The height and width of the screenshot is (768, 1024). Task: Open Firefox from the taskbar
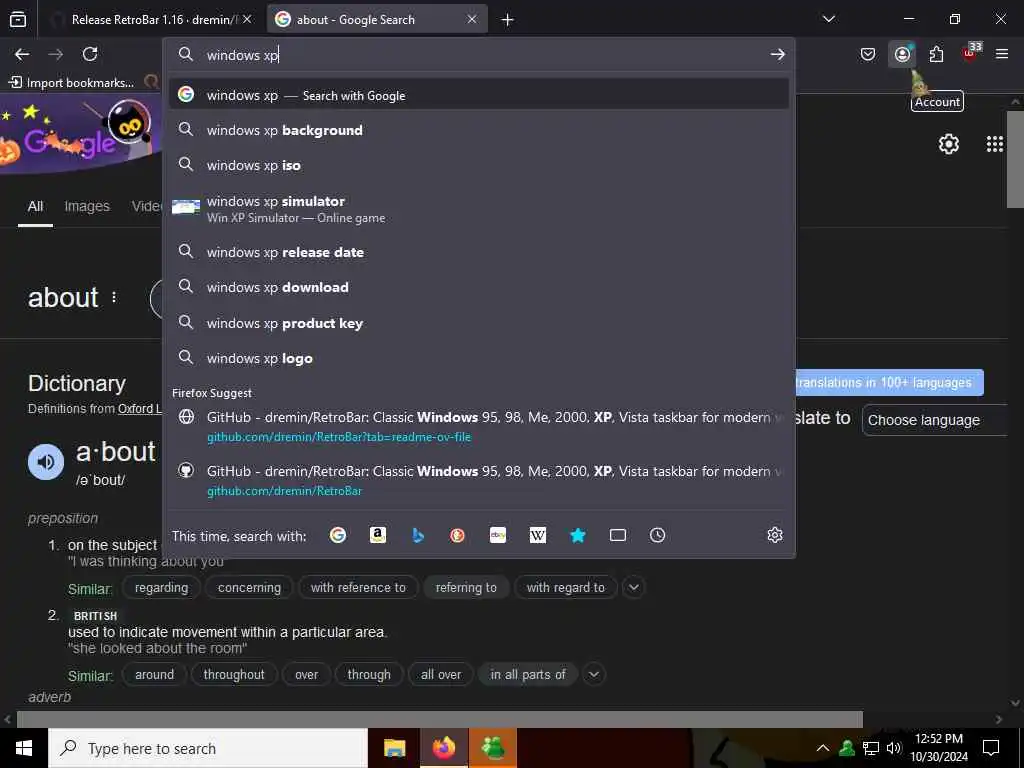pyautogui.click(x=443, y=748)
